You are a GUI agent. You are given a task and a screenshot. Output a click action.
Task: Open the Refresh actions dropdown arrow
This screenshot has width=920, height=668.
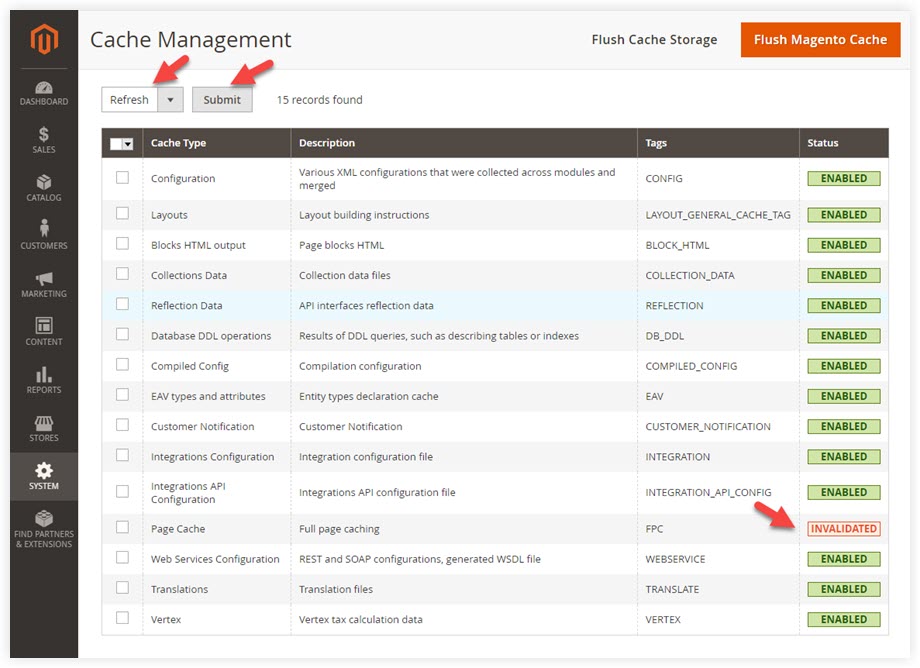171,100
